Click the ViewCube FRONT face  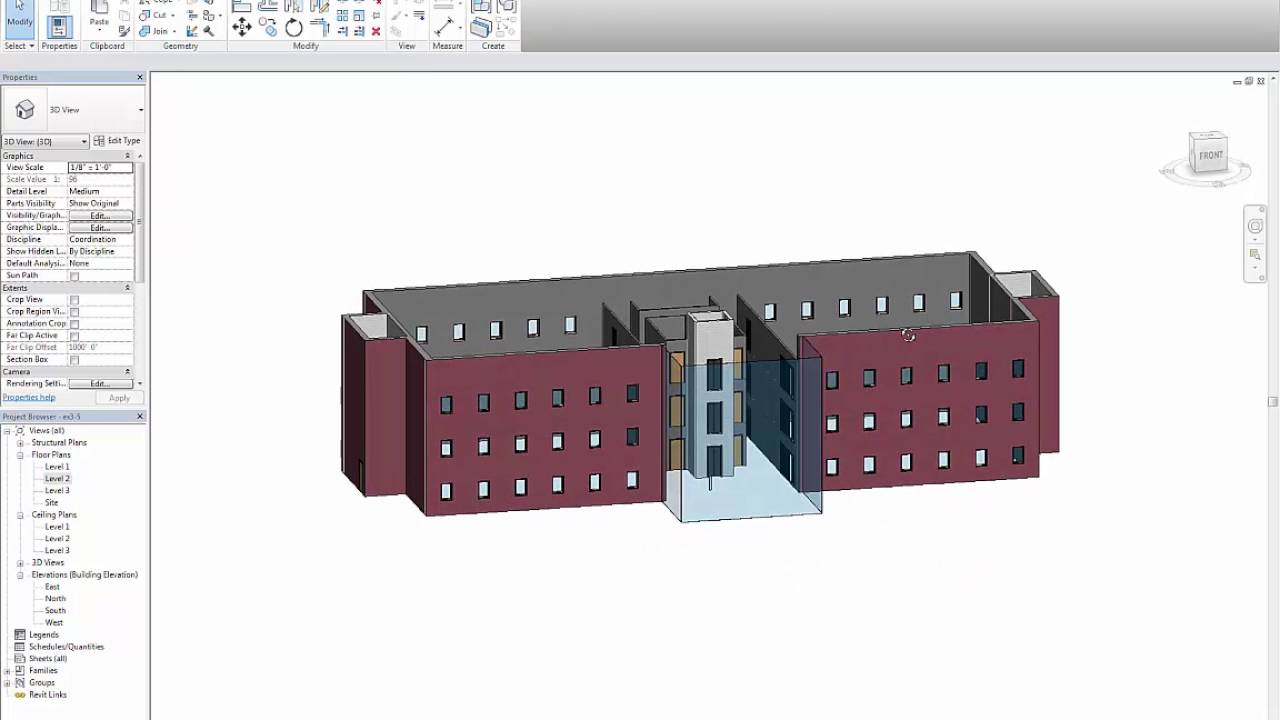tap(1210, 156)
